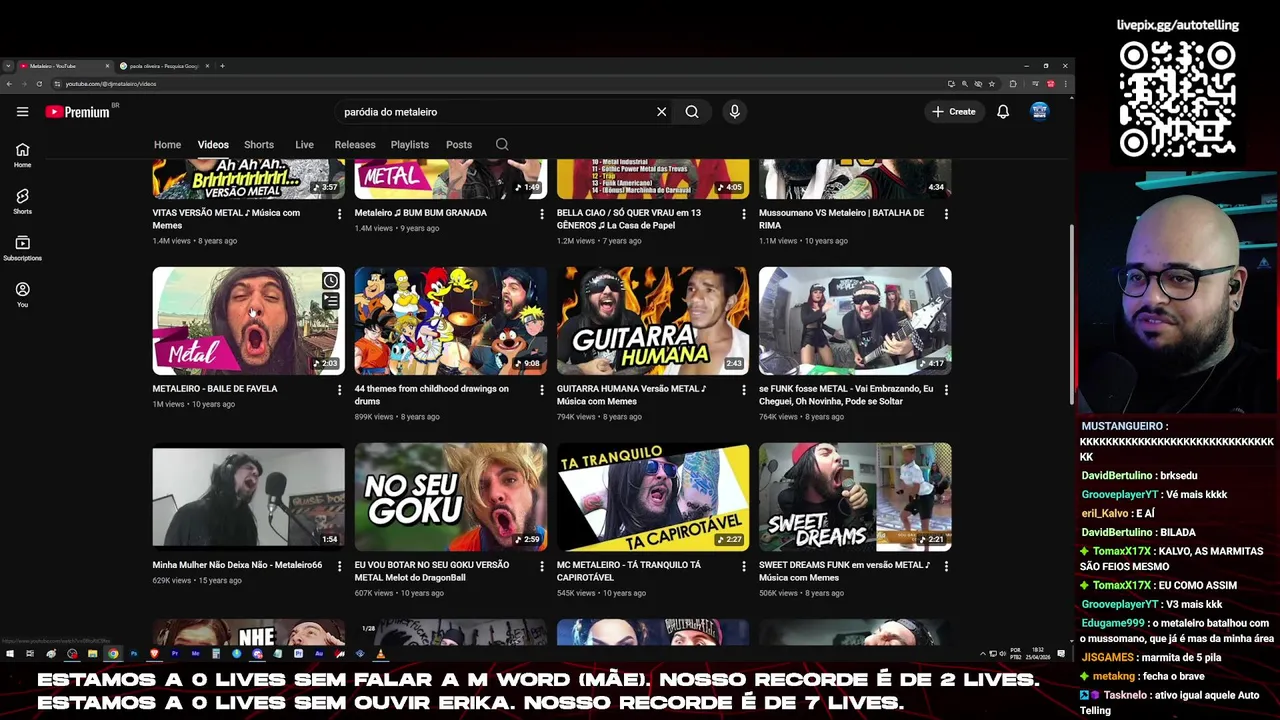Open a new browser tab
The image size is (1280, 720).
pyautogui.click(x=222, y=66)
